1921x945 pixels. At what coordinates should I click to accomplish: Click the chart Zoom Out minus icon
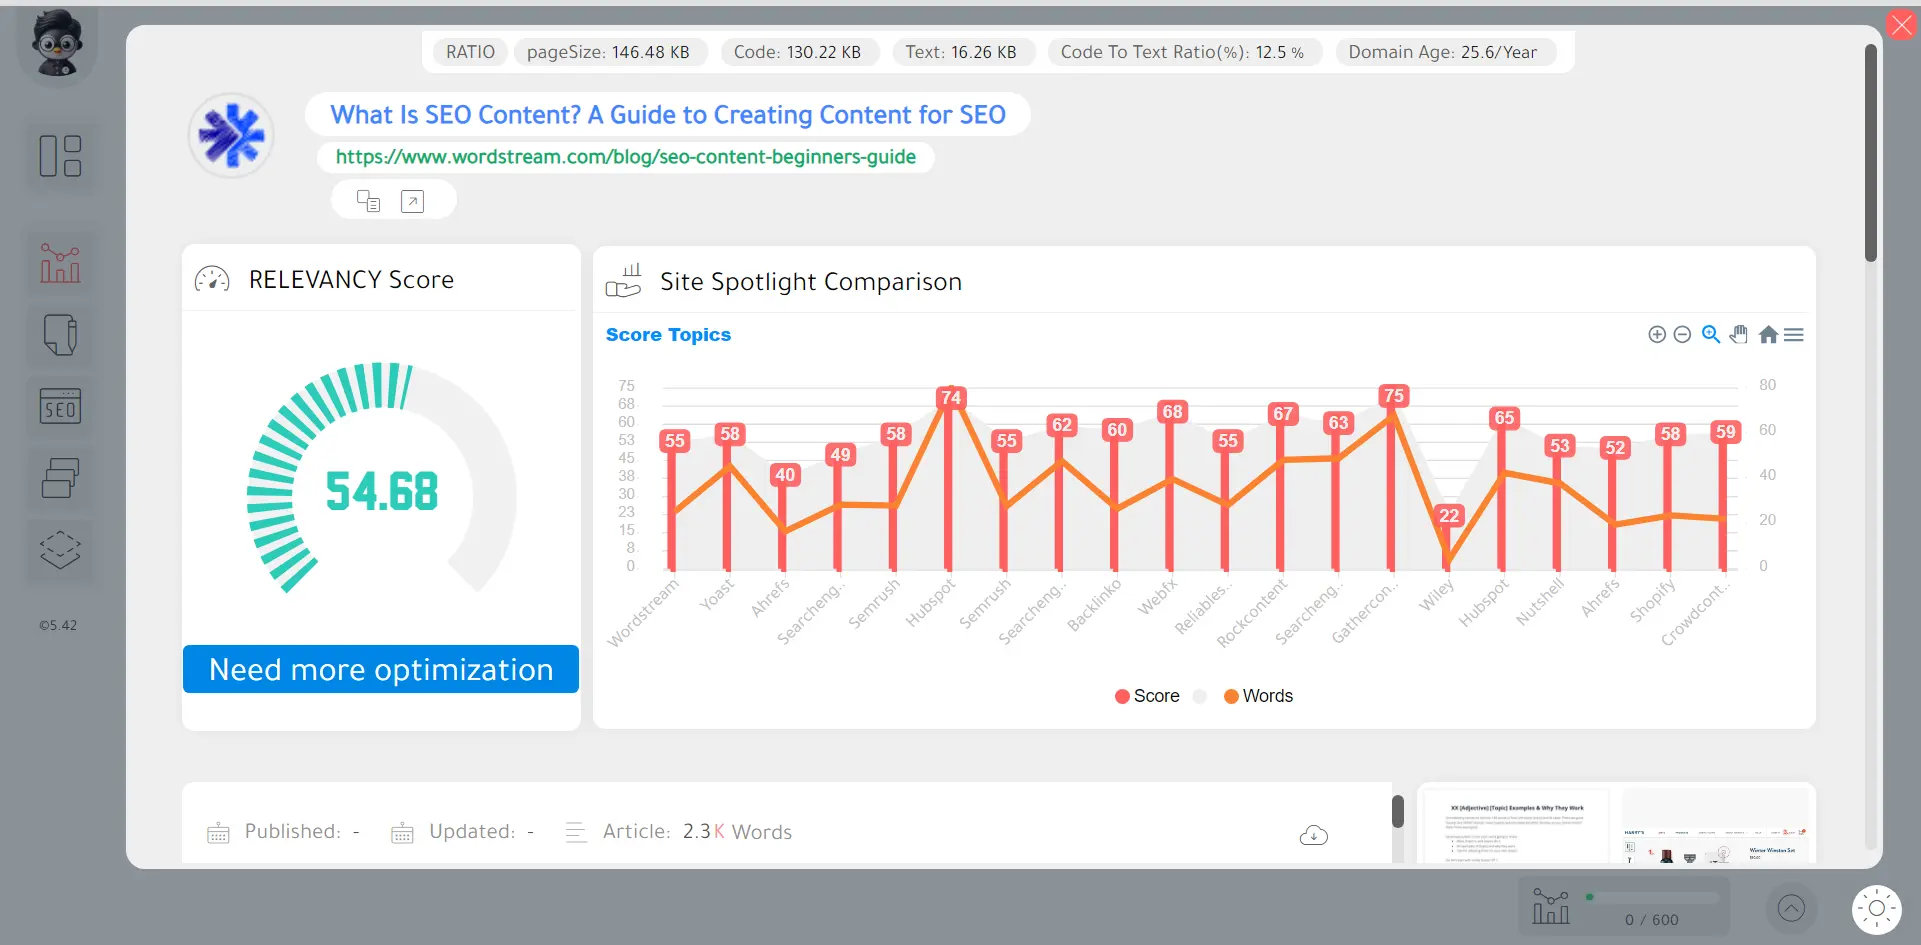tap(1682, 335)
